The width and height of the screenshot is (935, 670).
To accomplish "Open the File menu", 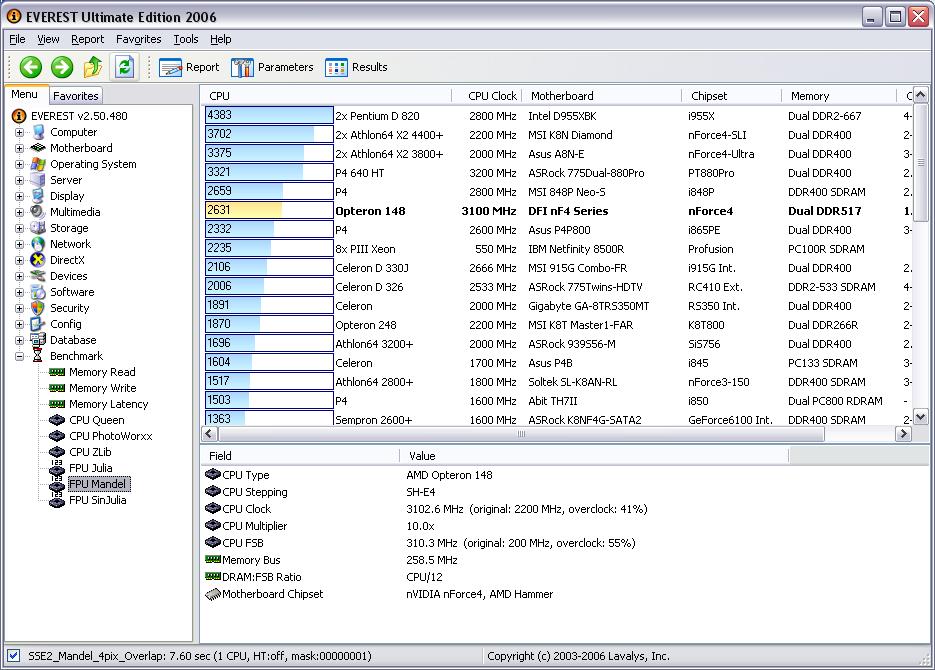I will (17, 39).
